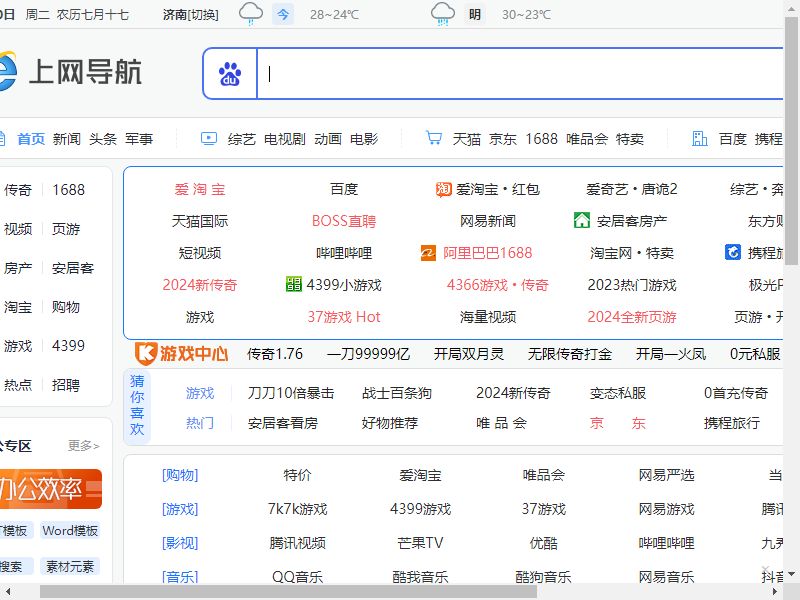Click today's weather cloud icon

(x=251, y=13)
